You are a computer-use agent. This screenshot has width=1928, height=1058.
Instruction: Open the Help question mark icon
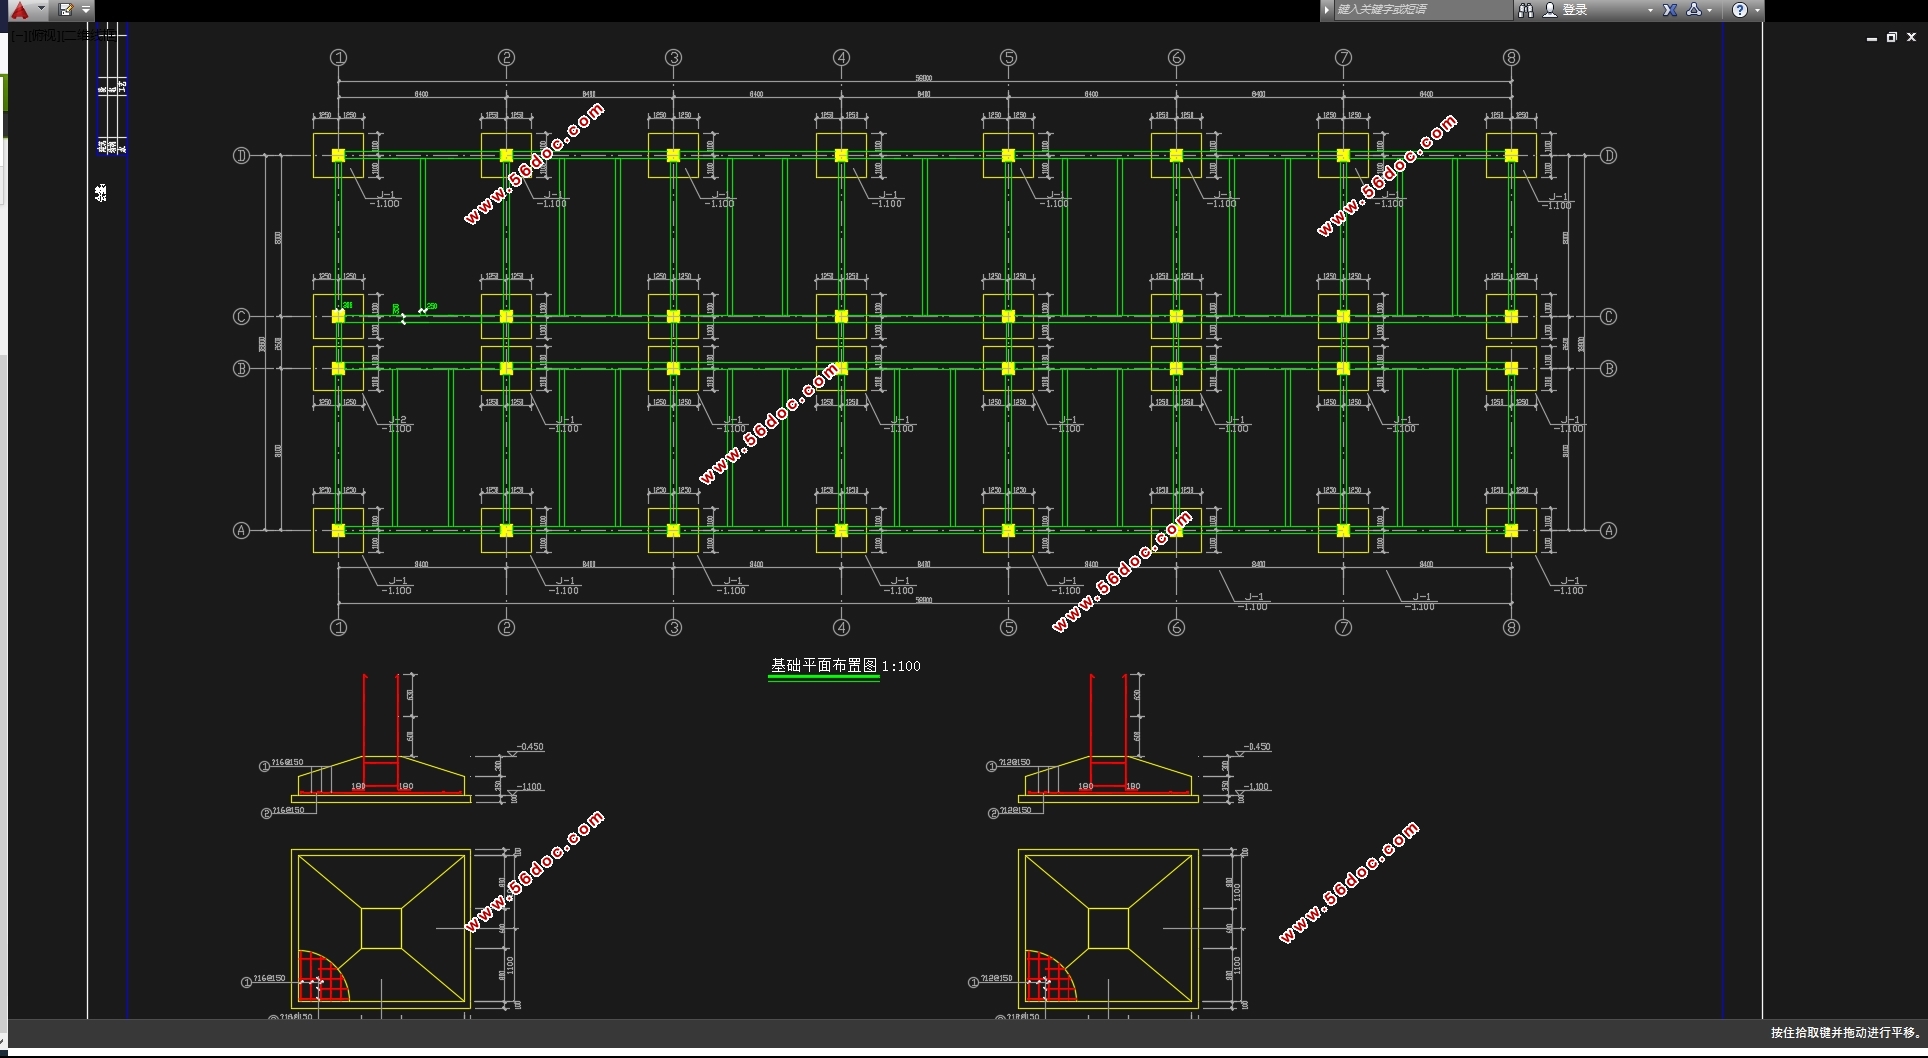point(1740,10)
